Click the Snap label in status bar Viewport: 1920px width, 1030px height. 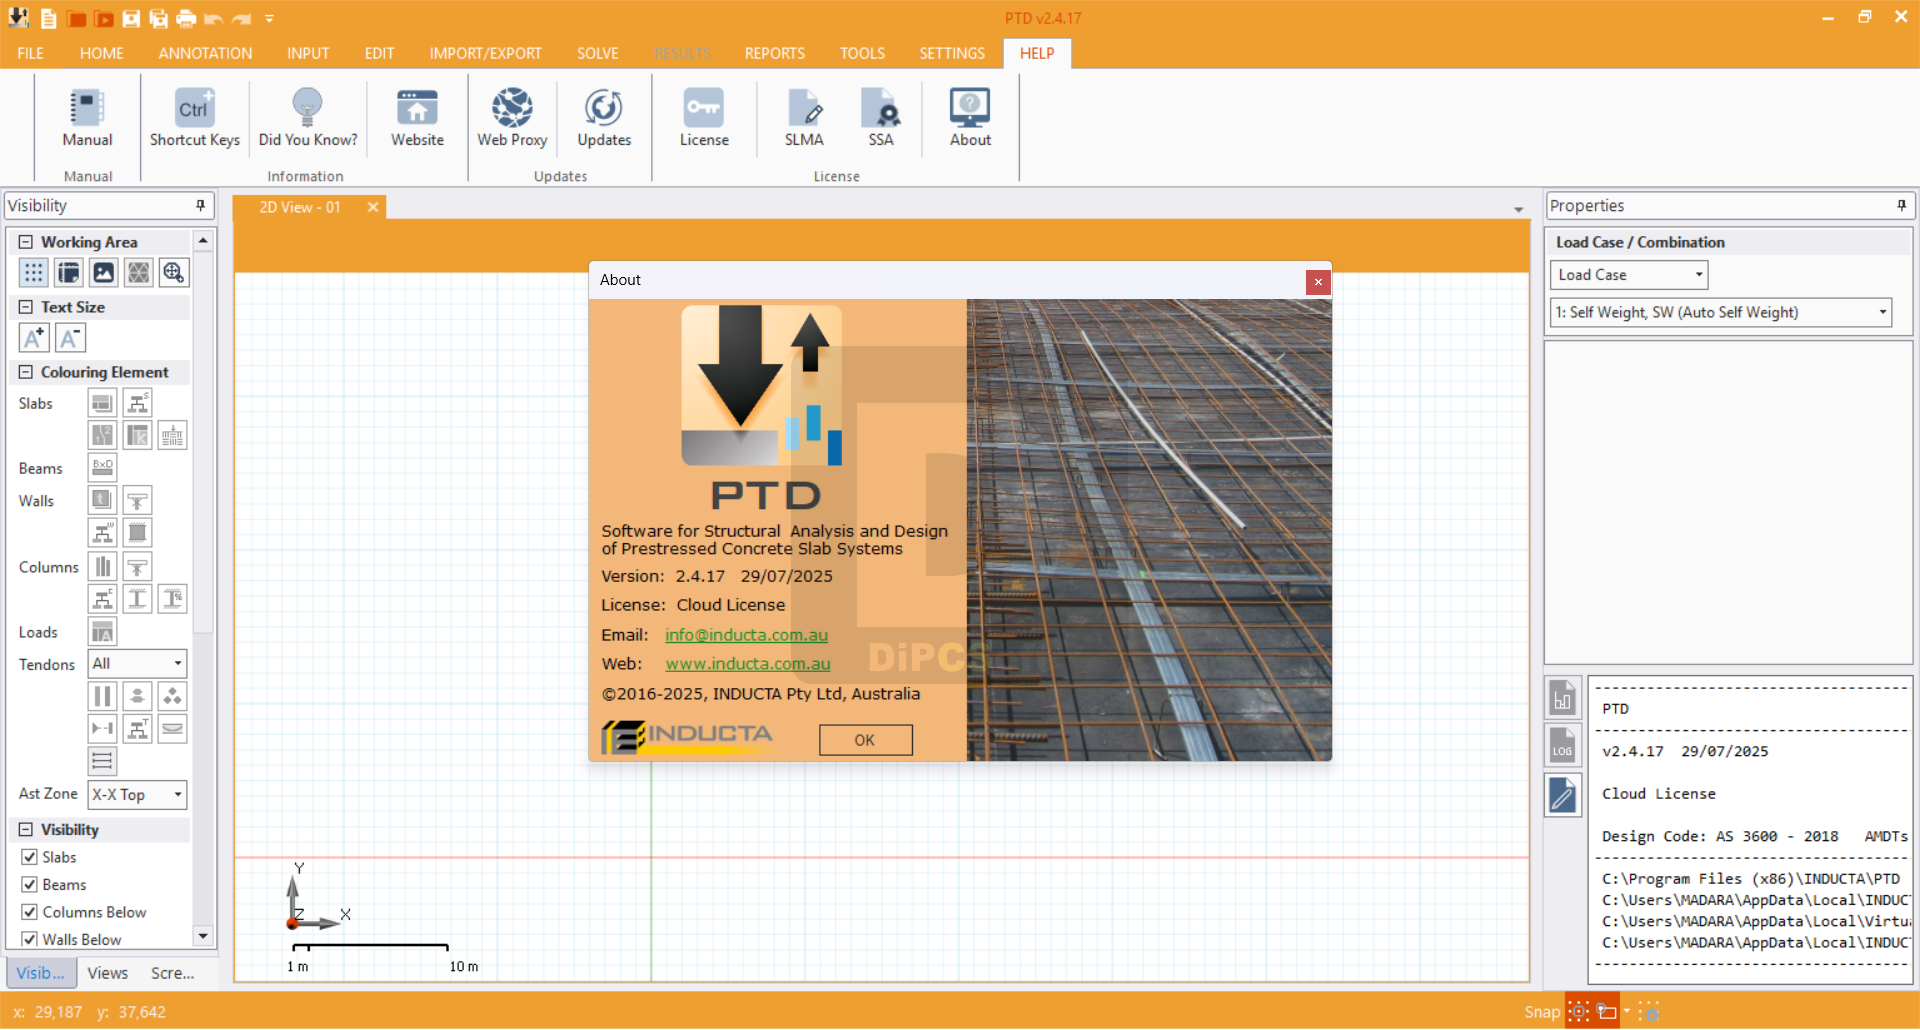coord(1542,1012)
